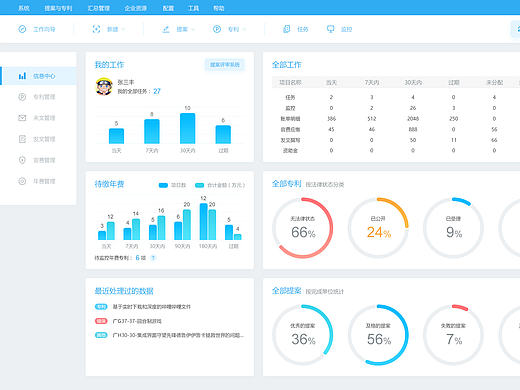Click the bar labeled 14 in 待缴年费 chart
The height and width of the screenshot is (390, 520).
click(136, 229)
